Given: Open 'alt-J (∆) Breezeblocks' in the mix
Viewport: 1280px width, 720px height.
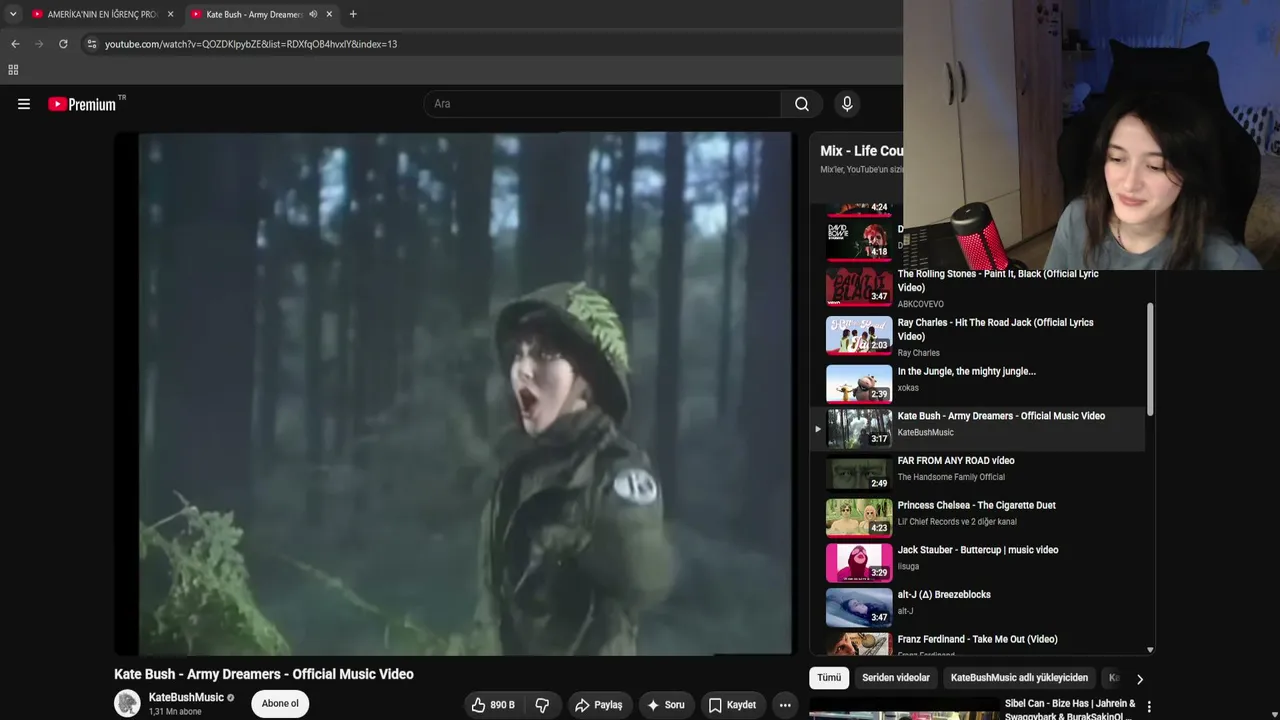Looking at the screenshot, I should (x=944, y=595).
